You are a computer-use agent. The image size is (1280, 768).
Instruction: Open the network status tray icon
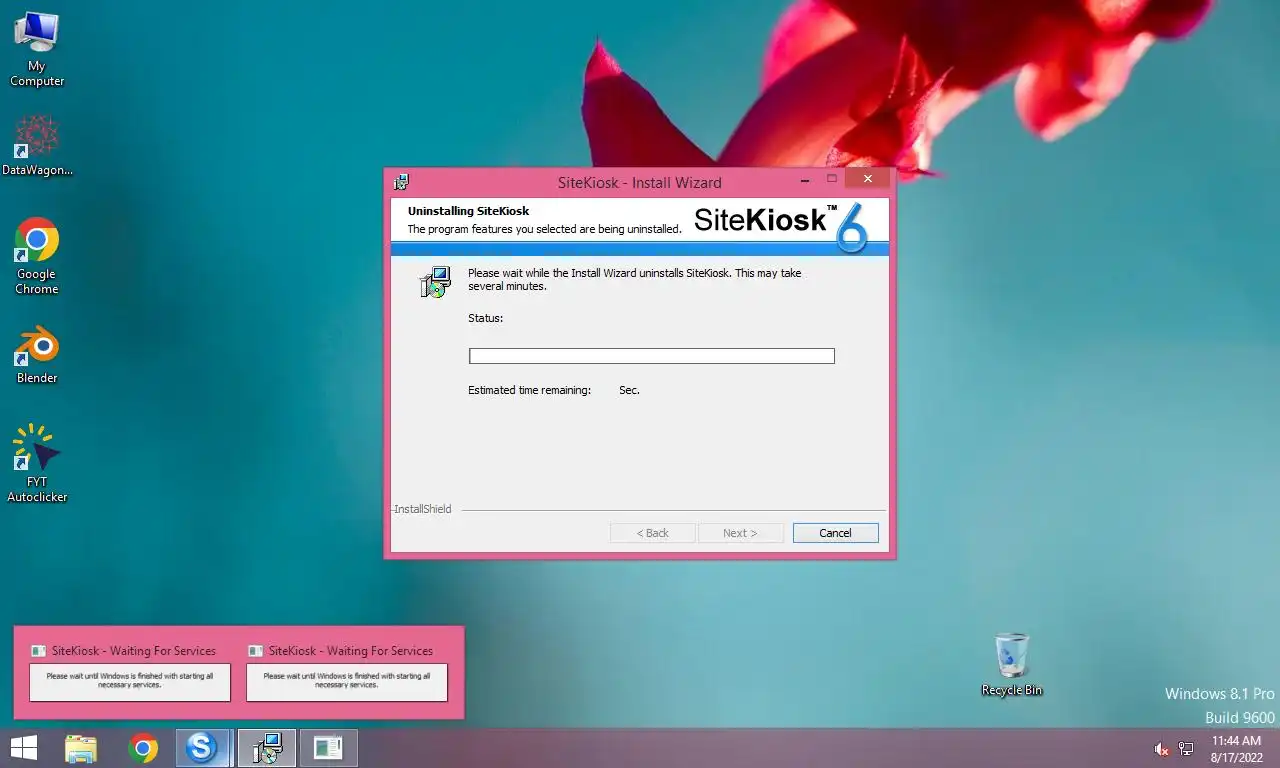click(1186, 749)
